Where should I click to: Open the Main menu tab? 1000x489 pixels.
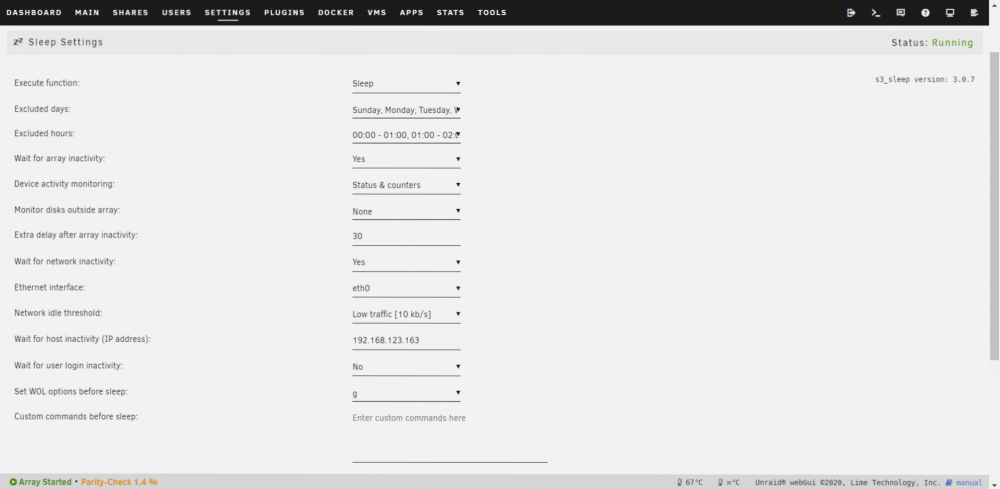[87, 13]
